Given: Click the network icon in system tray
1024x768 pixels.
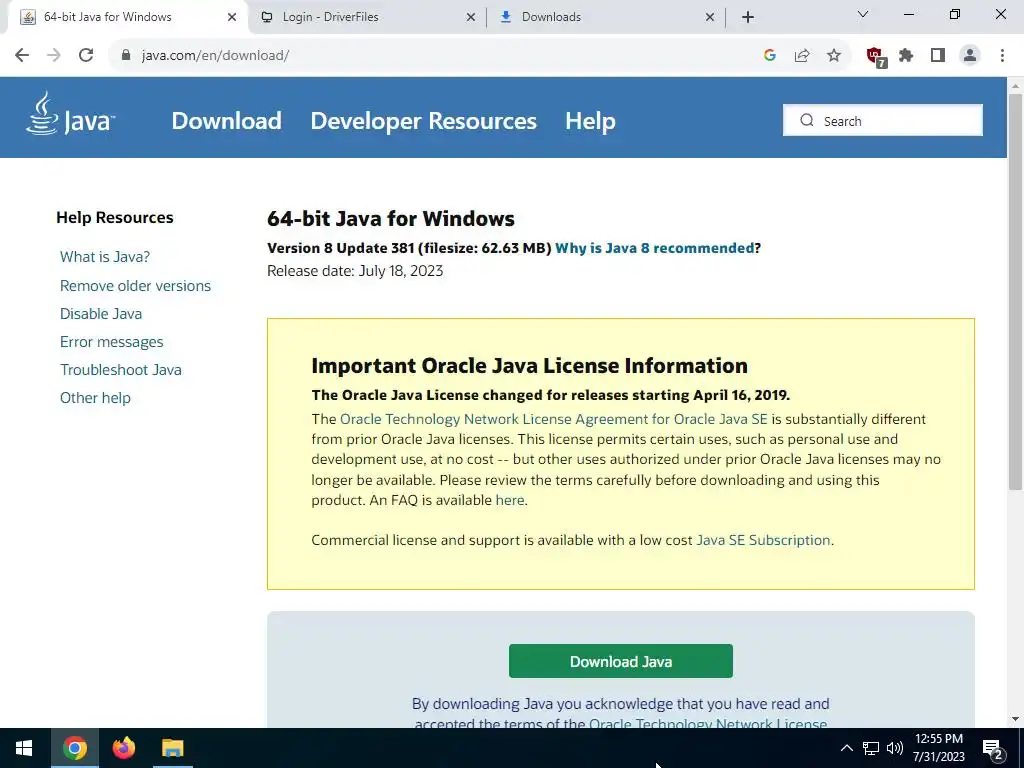Looking at the screenshot, I should 871,748.
